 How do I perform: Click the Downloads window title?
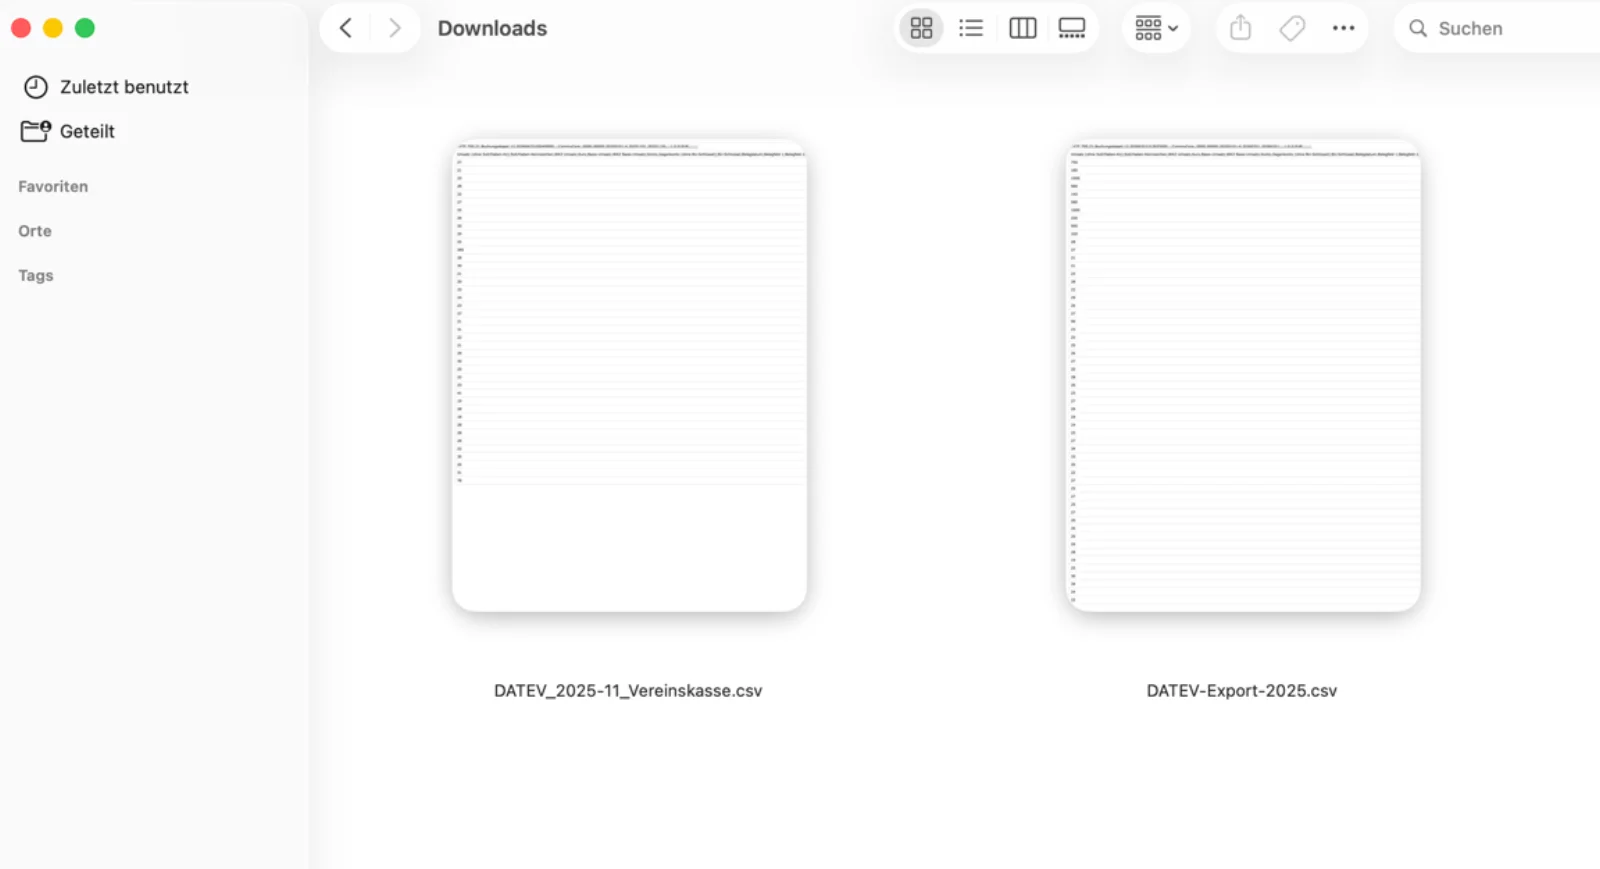[x=492, y=28]
